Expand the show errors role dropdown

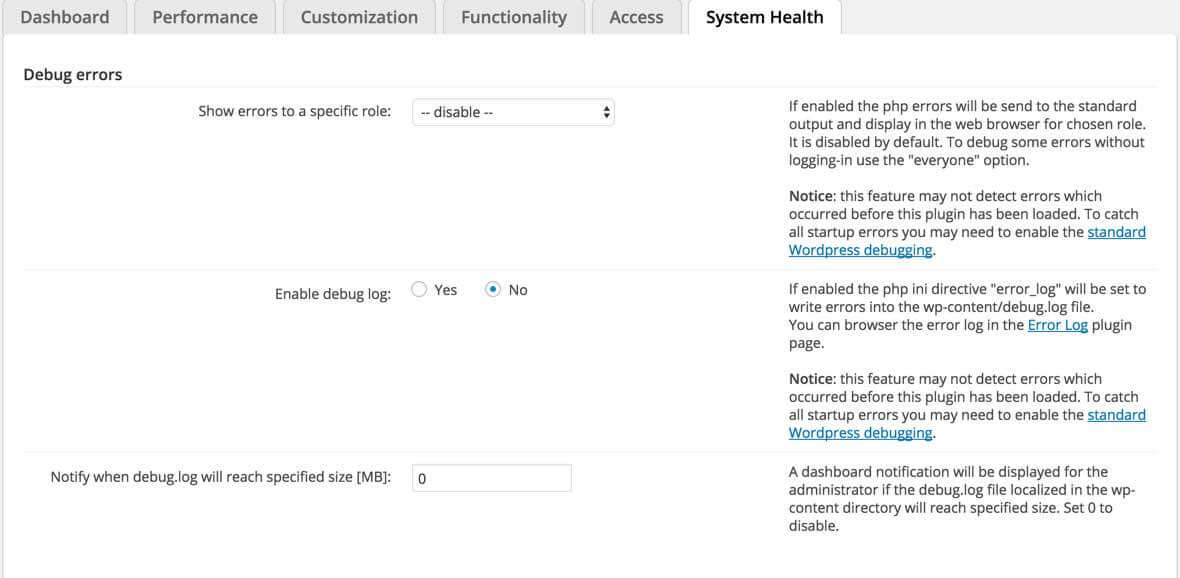513,112
